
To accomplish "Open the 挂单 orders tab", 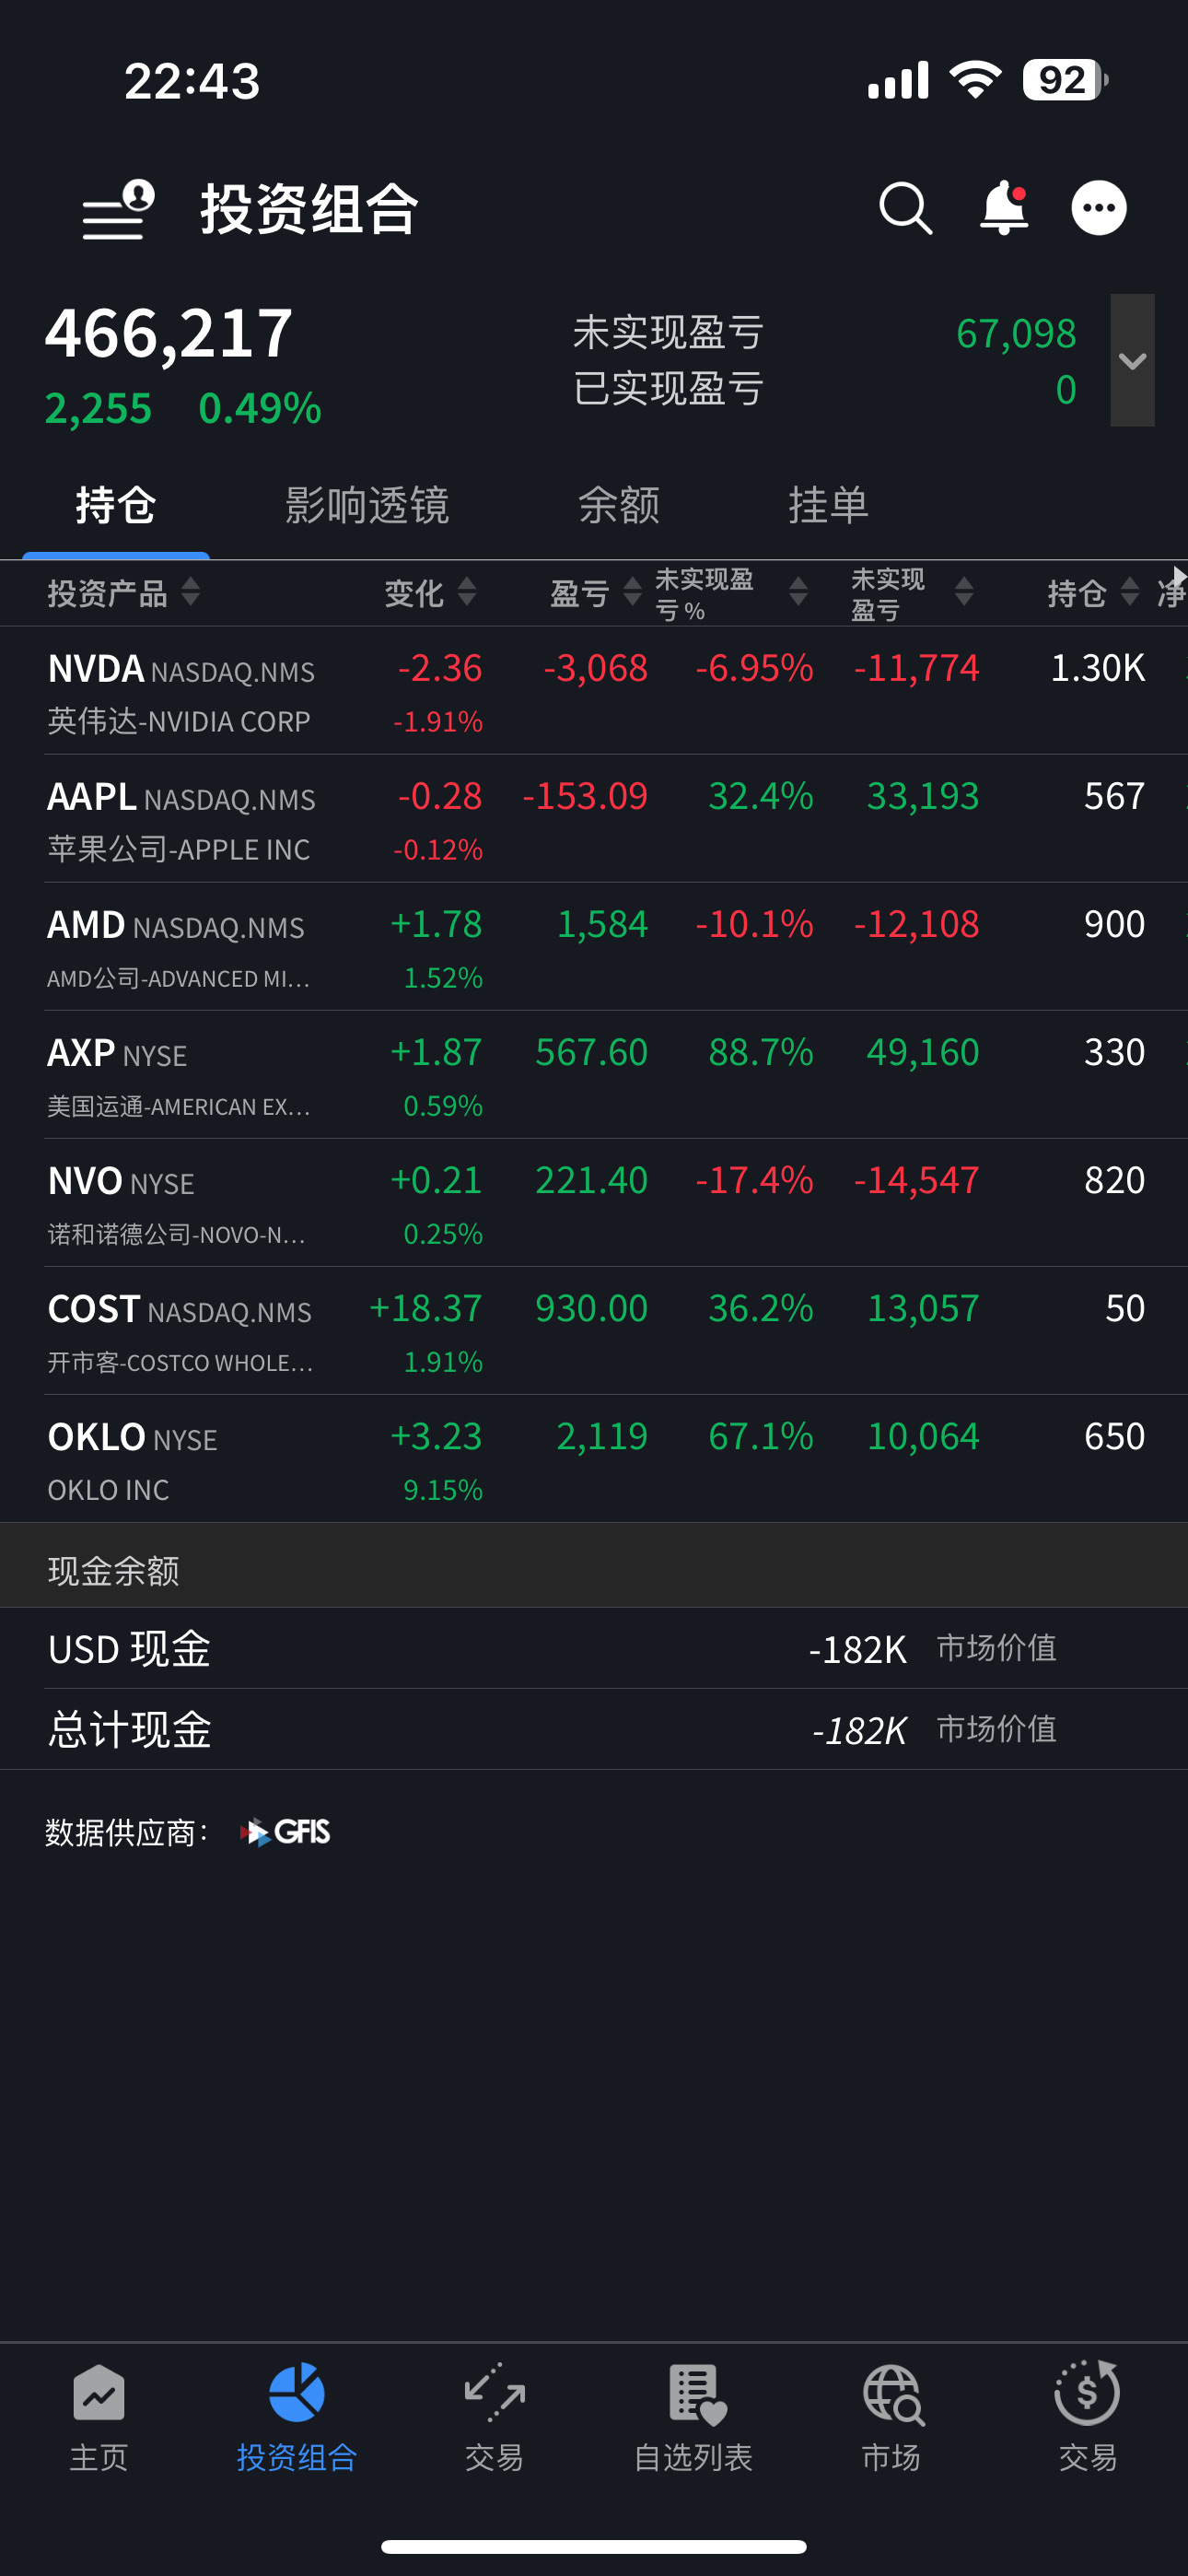I will coord(828,505).
